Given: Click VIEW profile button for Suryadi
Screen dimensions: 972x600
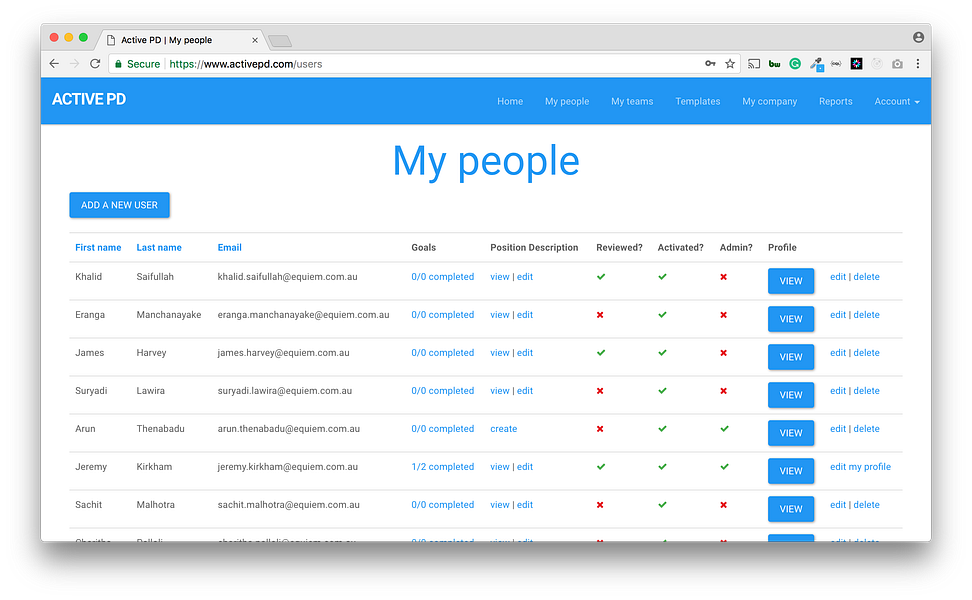Looking at the screenshot, I should [x=791, y=395].
